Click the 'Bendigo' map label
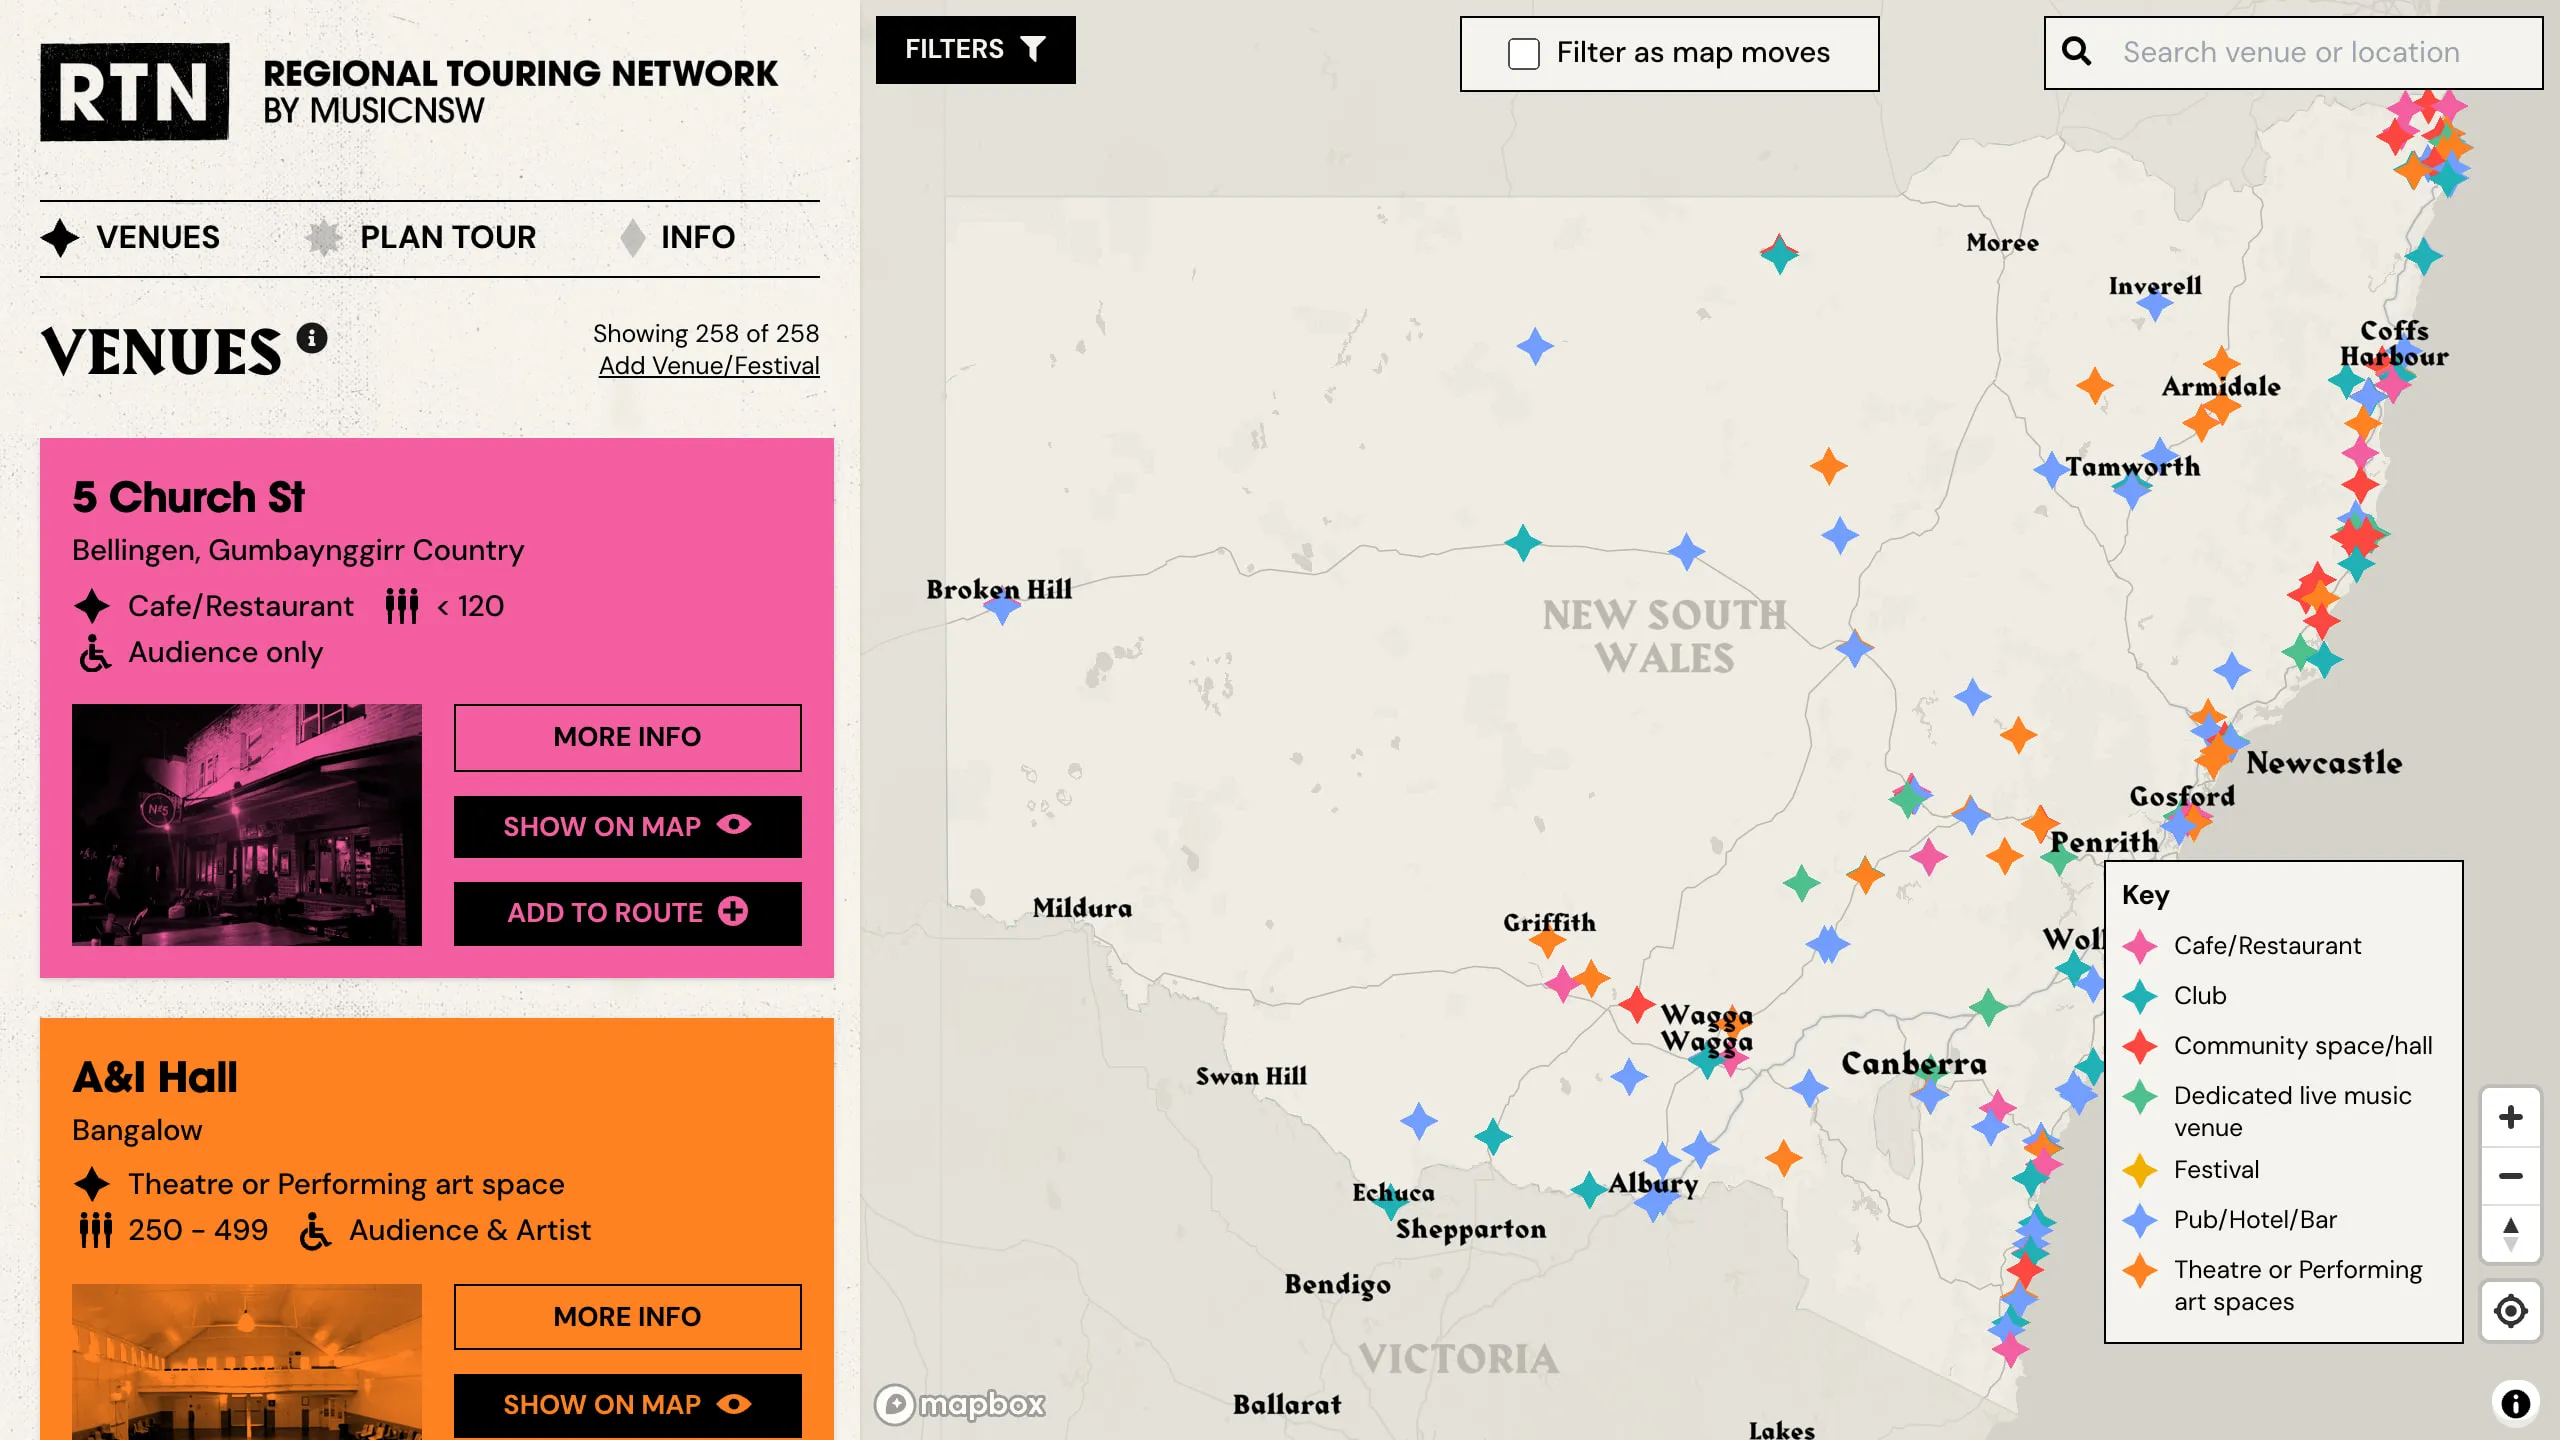This screenshot has width=2560, height=1440. 1337,1284
